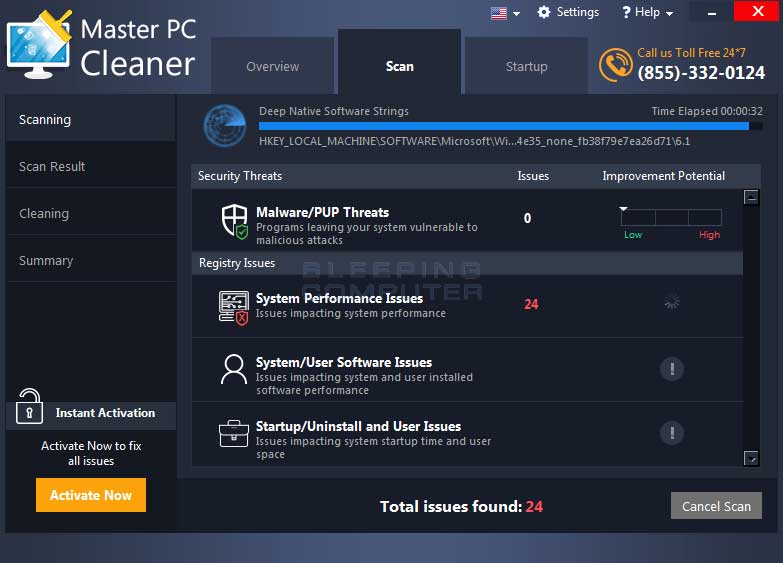
Task: Click 'Call us Toll Free 24*7' text
Action: (691, 52)
